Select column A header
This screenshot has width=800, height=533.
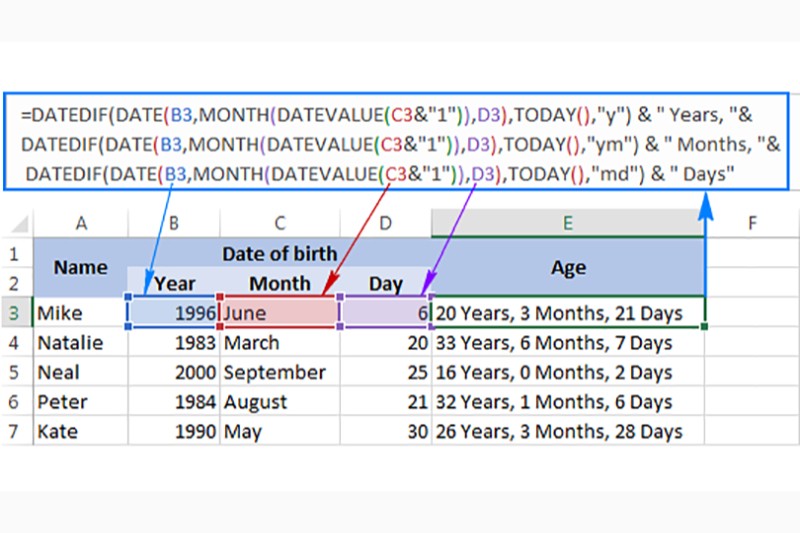tap(80, 222)
